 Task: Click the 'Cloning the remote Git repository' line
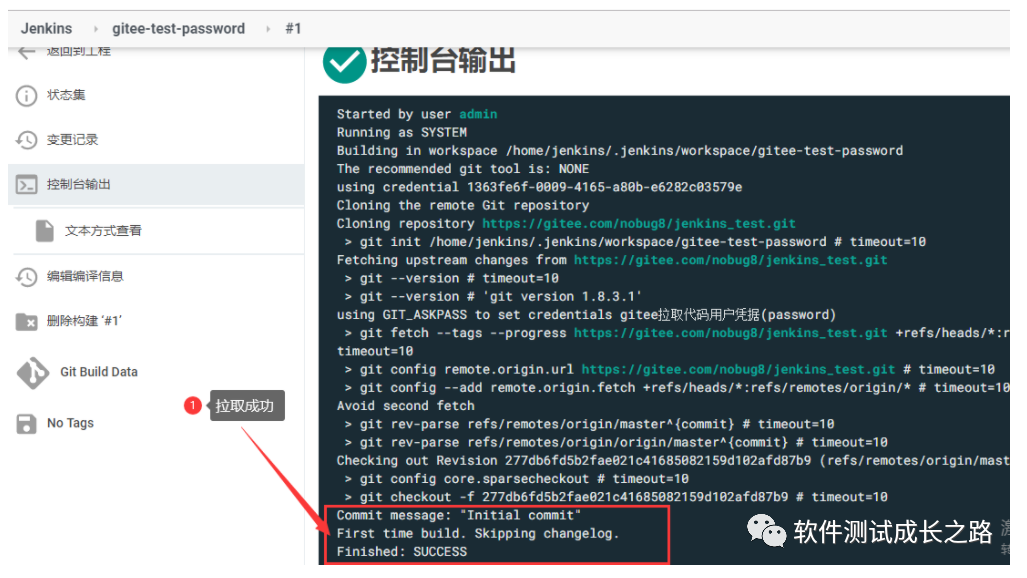pos(462,205)
